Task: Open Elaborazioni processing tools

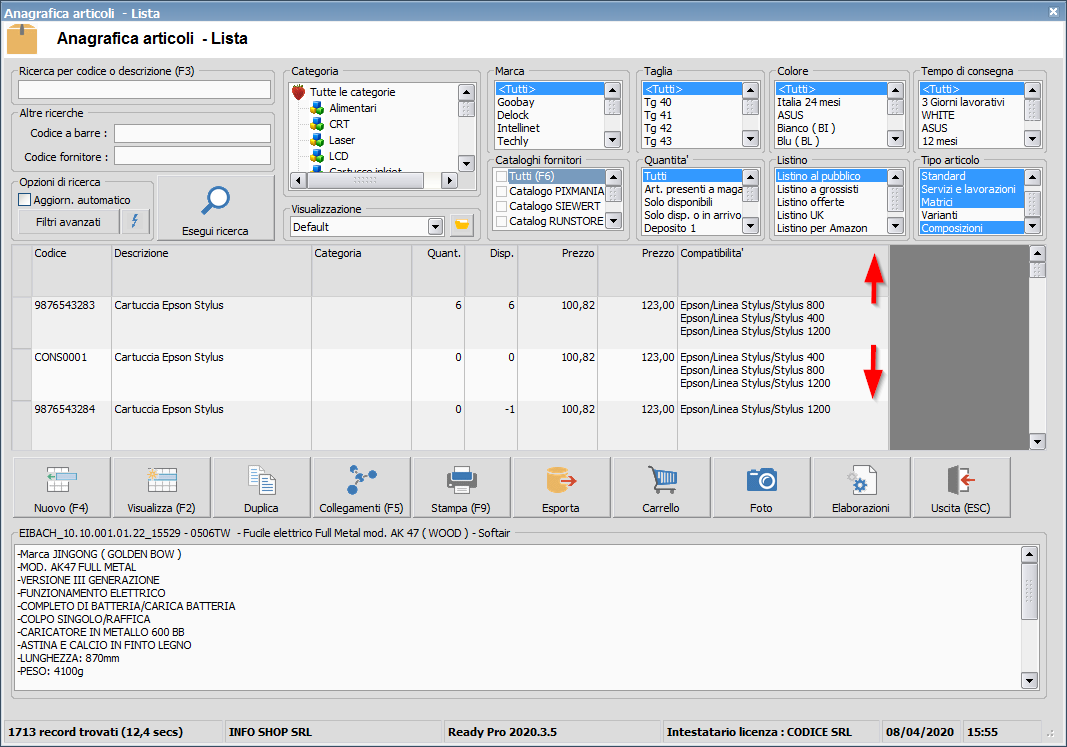Action: click(x=861, y=487)
